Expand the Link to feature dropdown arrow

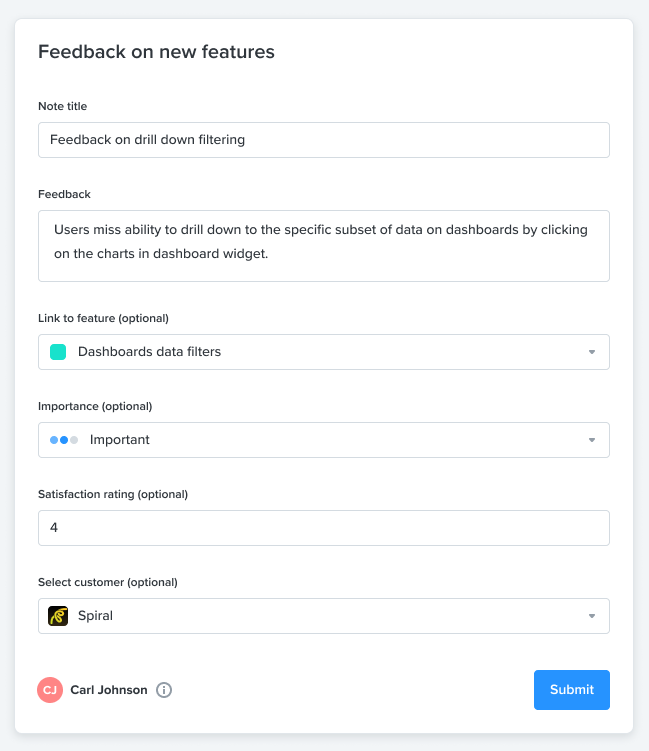coord(592,352)
